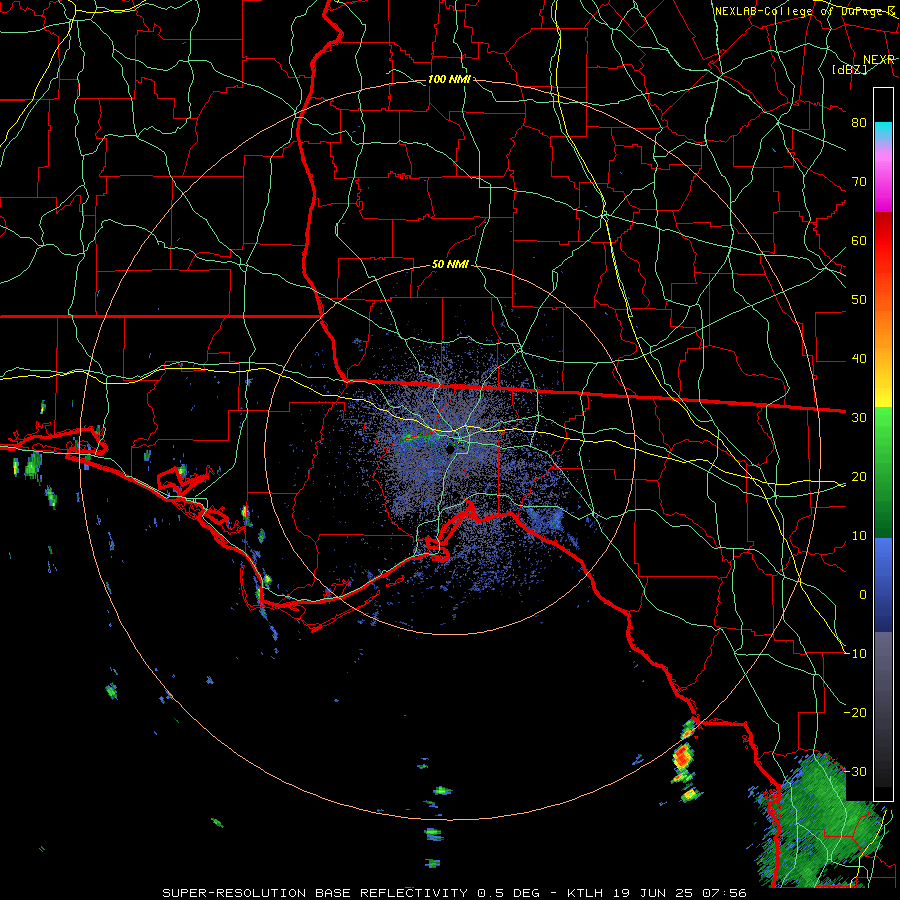
Task: Click the black radar site dot at center
Action: click(451, 449)
